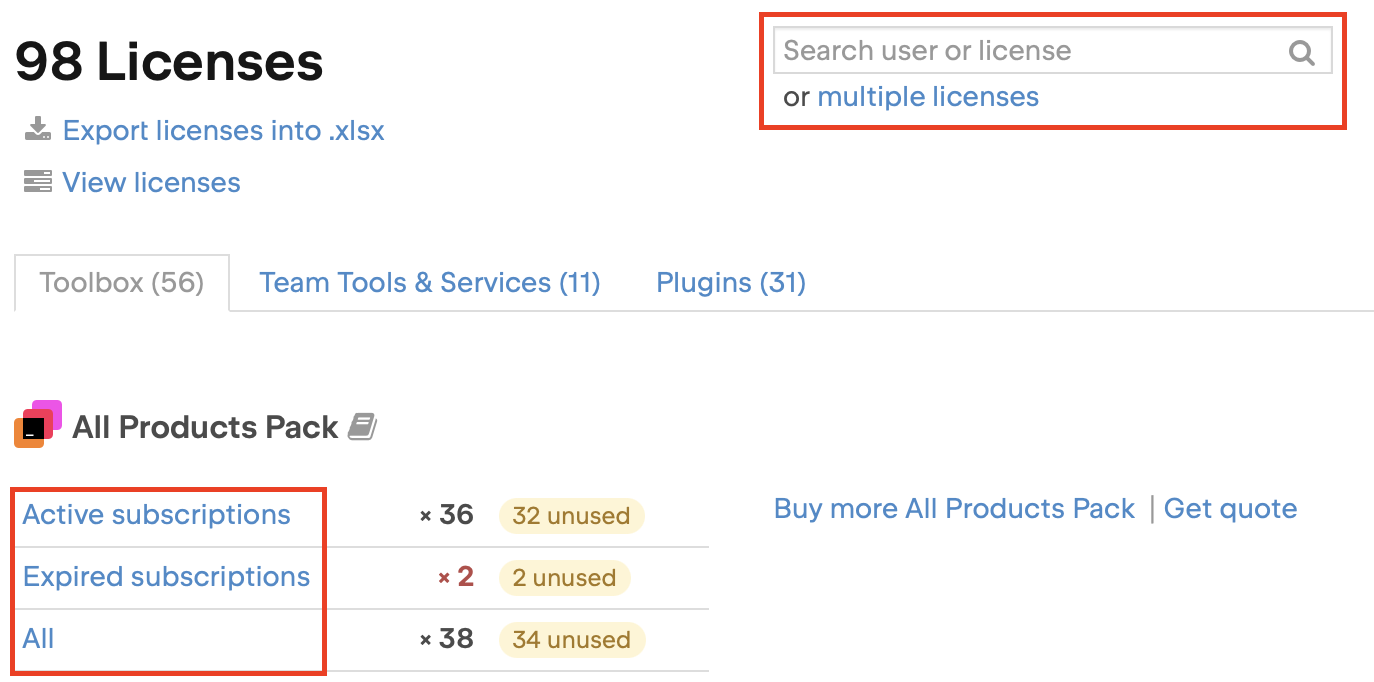Open the multiple licenses search link
1374x682 pixels.
pos(928,97)
